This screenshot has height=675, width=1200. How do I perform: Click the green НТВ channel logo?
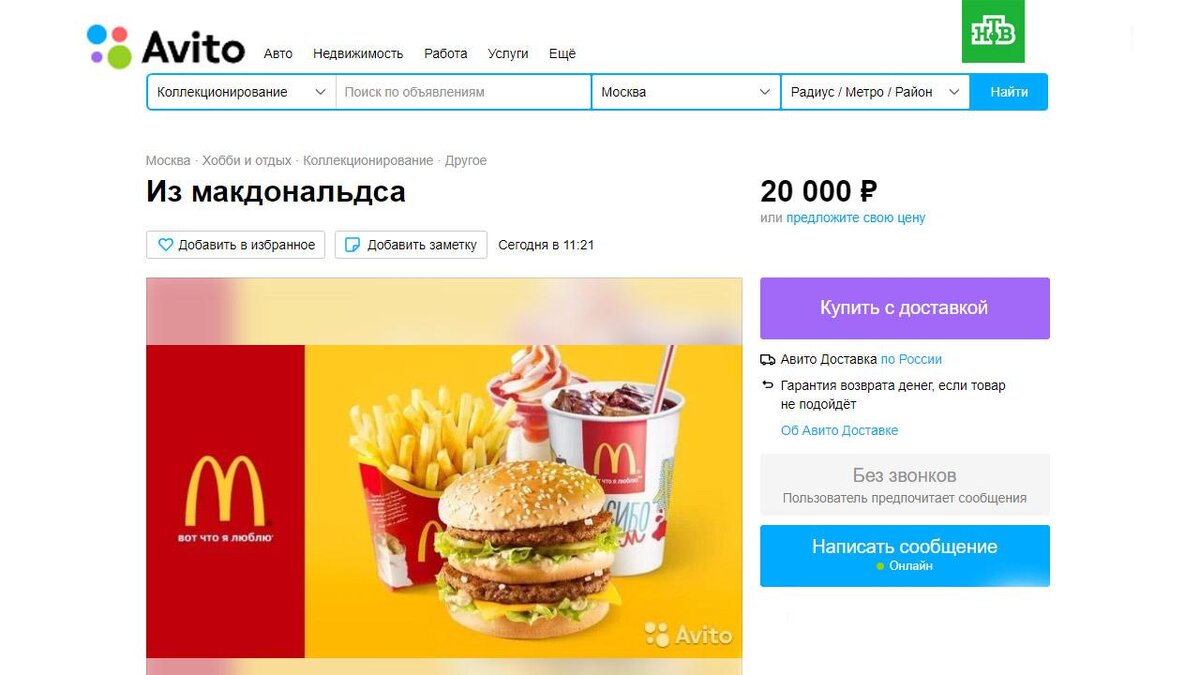(x=993, y=31)
